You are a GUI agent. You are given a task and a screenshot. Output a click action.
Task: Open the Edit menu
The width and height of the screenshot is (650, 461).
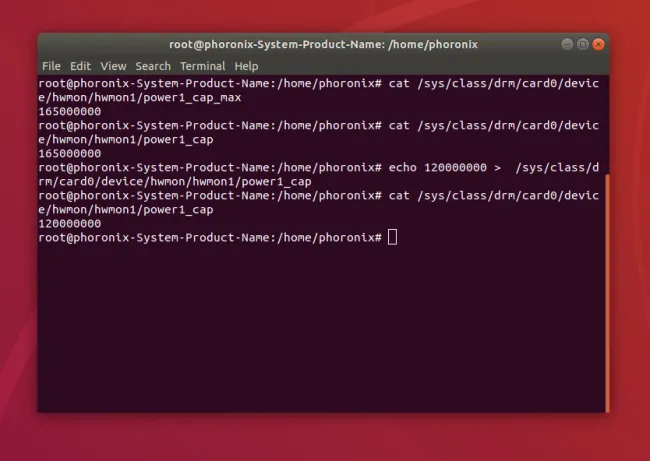click(80, 66)
